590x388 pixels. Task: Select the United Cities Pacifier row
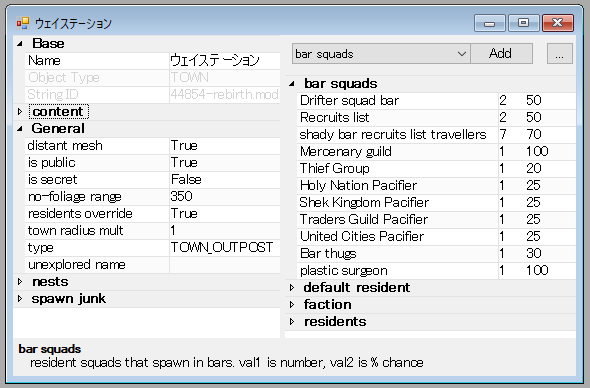[436, 237]
